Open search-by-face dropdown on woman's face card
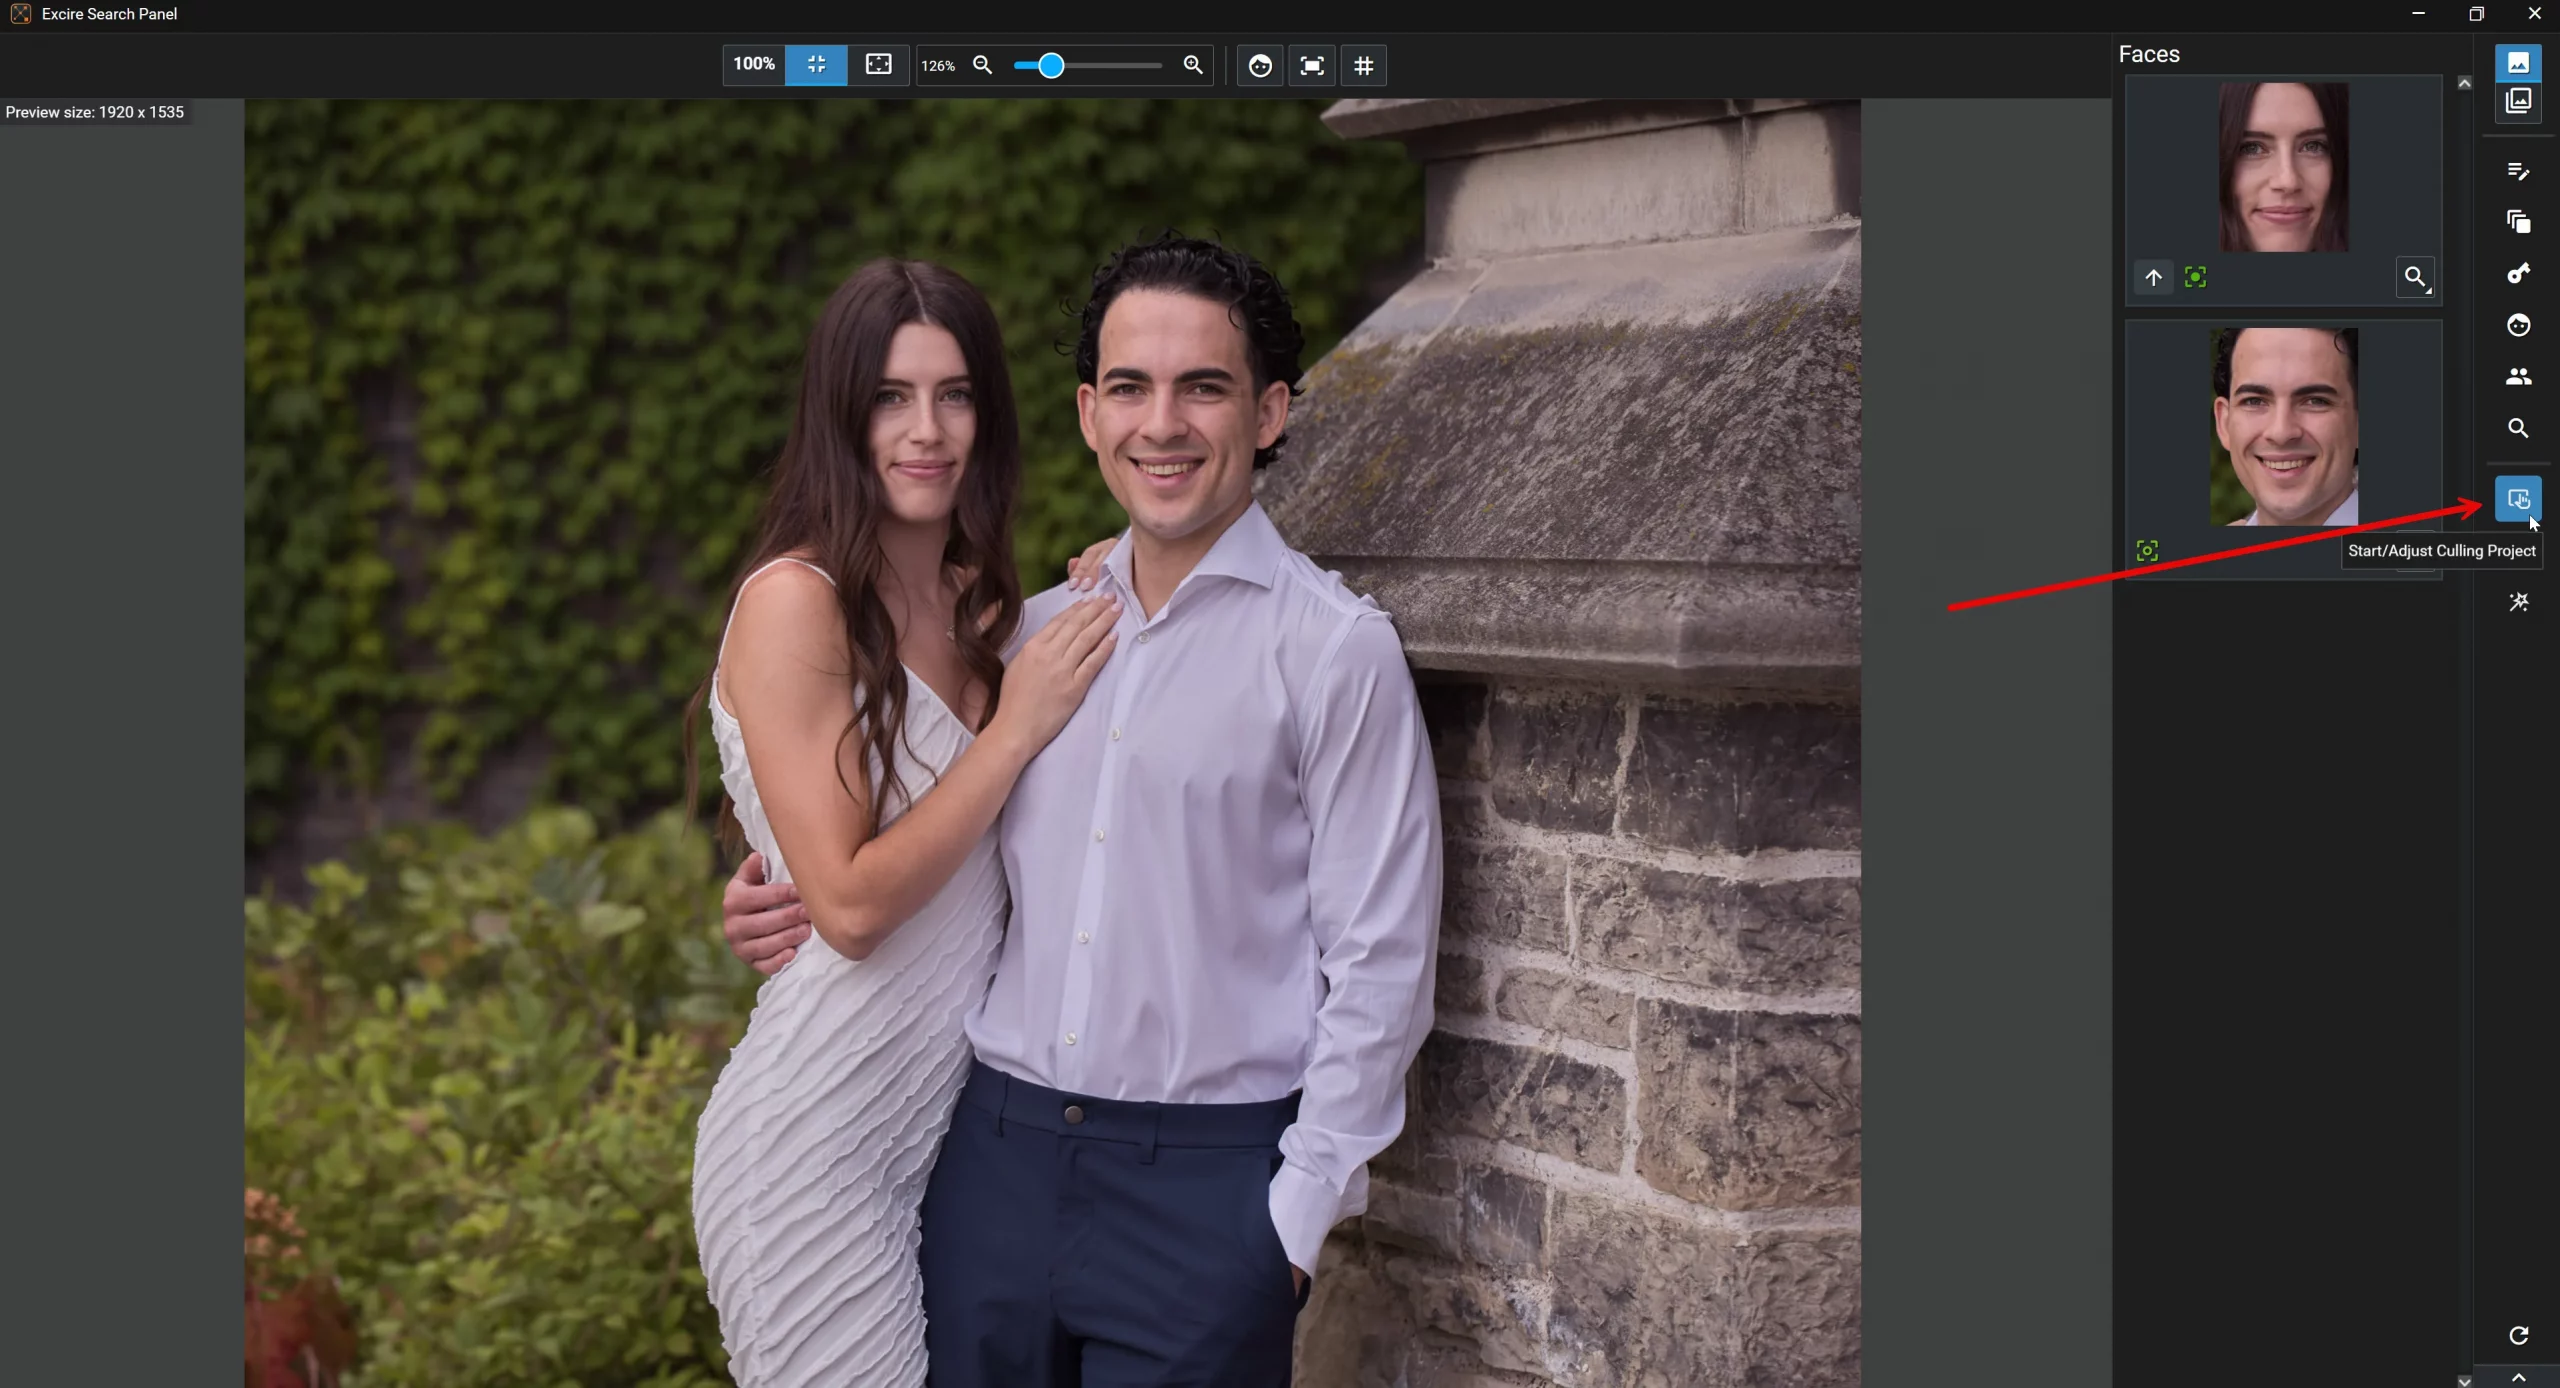 (2414, 278)
